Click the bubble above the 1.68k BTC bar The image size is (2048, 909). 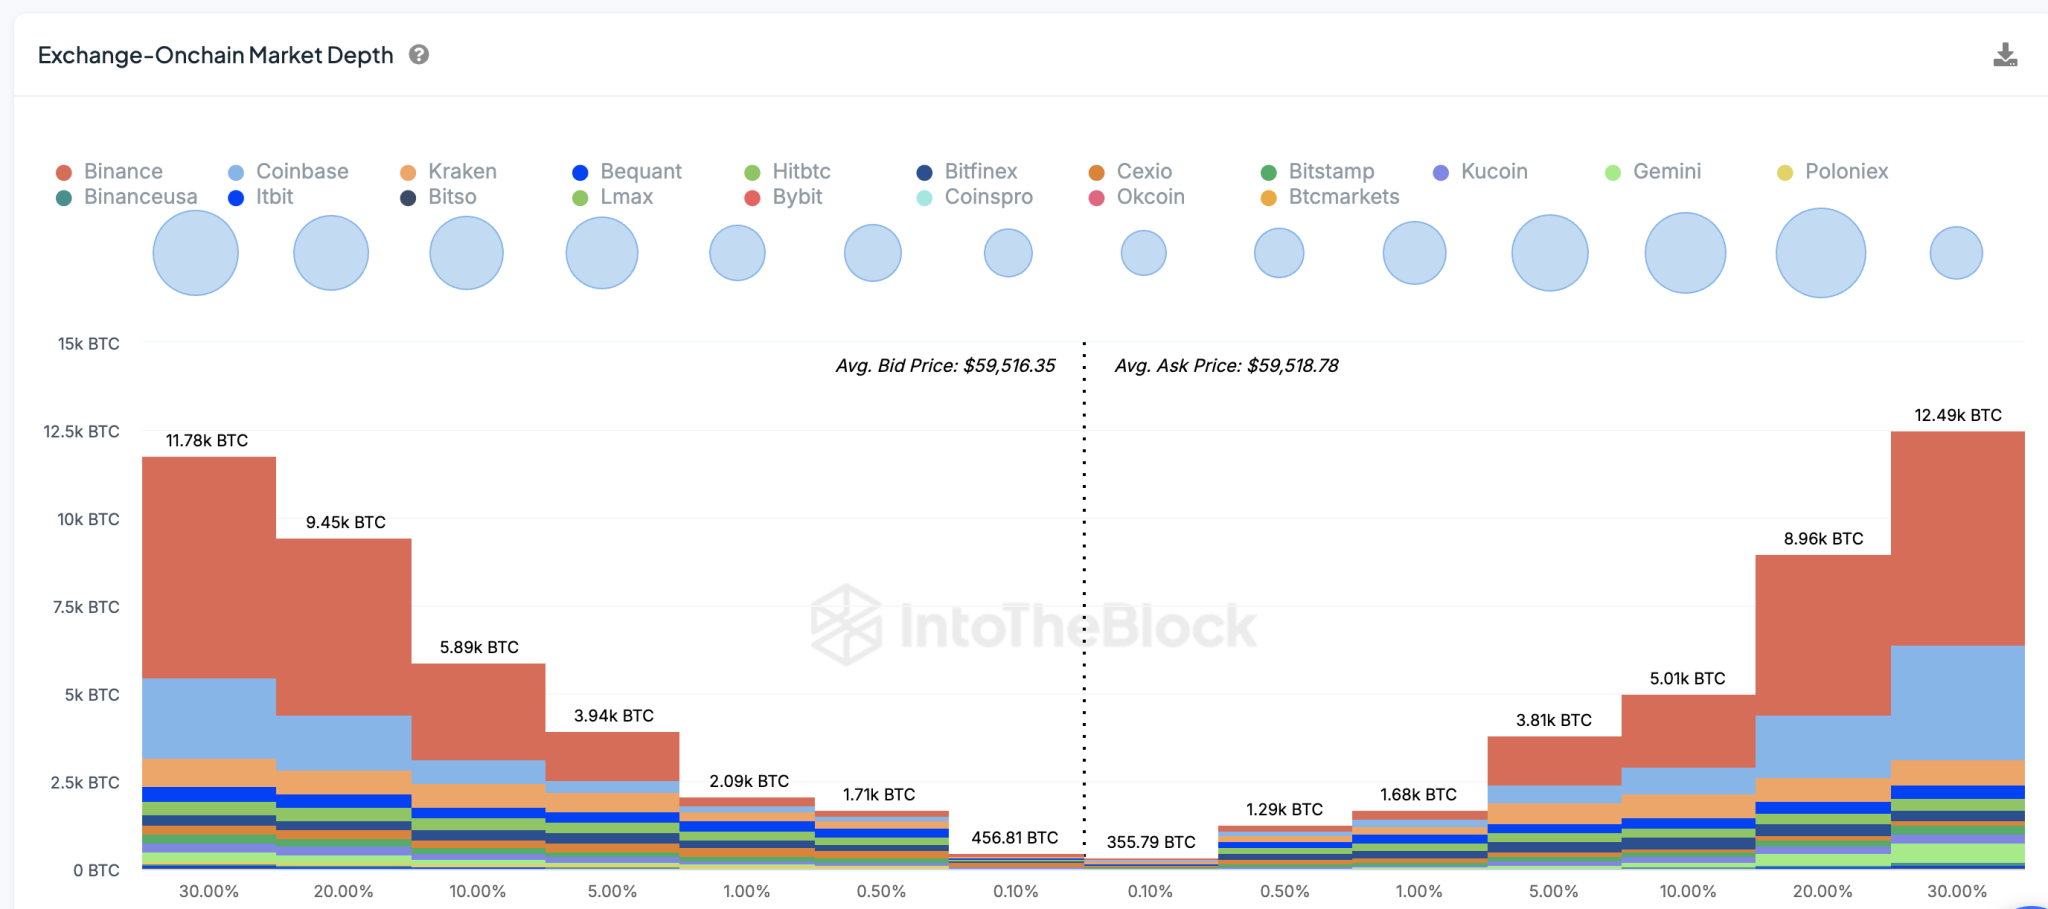1415,253
